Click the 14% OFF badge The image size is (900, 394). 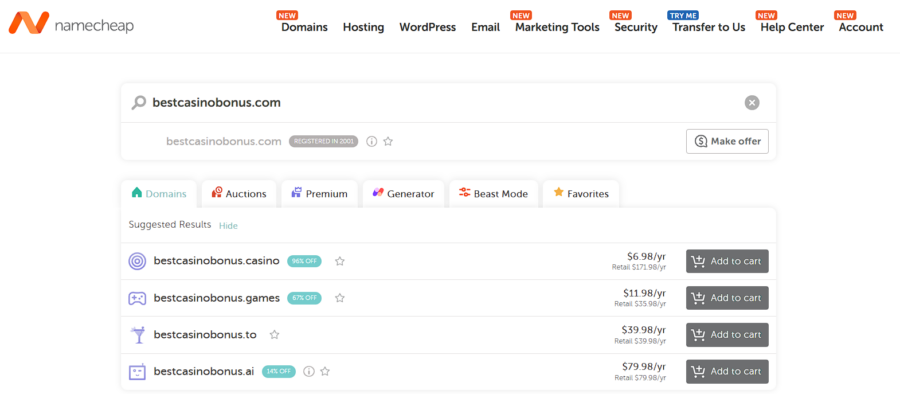pyautogui.click(x=279, y=372)
